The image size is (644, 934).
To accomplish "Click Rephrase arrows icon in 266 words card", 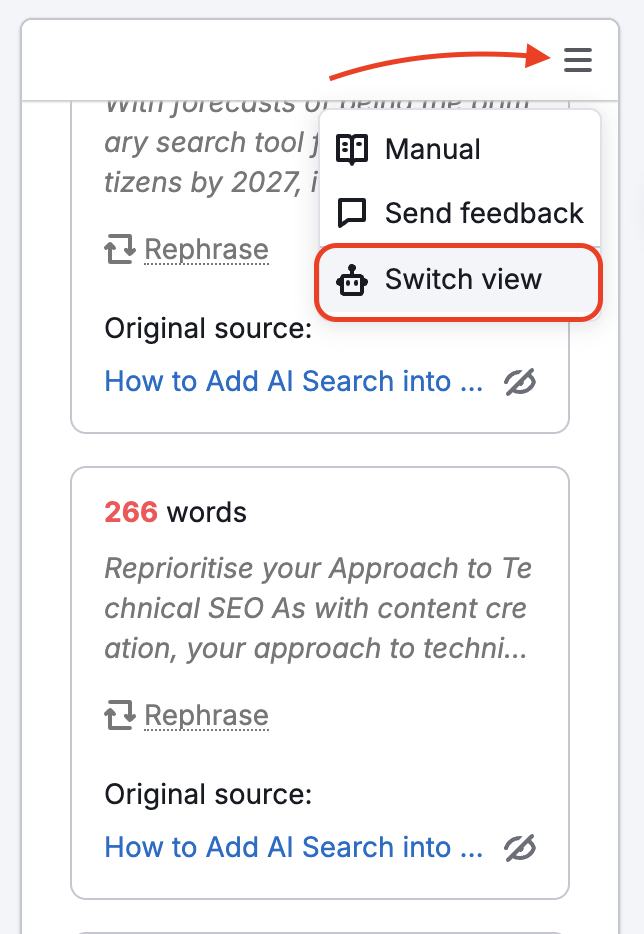I will pyautogui.click(x=120, y=715).
